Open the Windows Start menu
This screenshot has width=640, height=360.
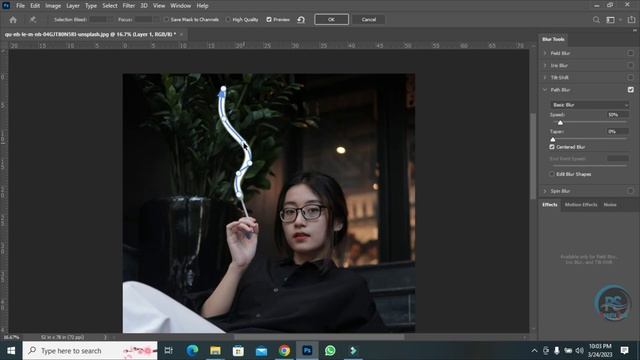pos(11,351)
